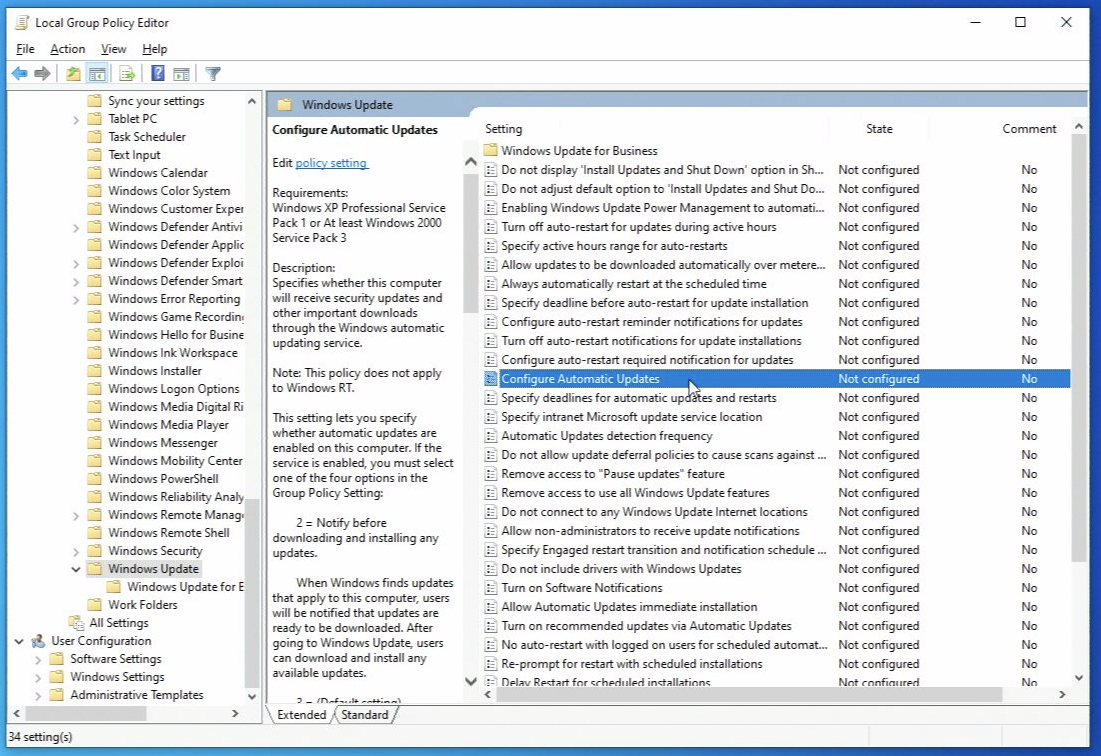This screenshot has height=756, width=1101.
Task: Expand the Windows Settings node
Action: 38,677
